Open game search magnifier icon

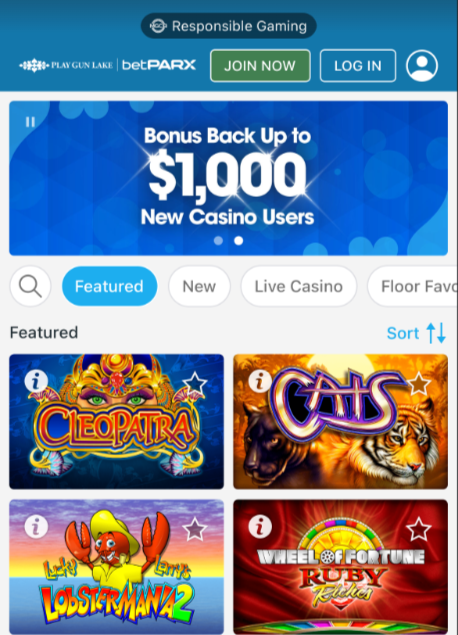click(x=30, y=286)
